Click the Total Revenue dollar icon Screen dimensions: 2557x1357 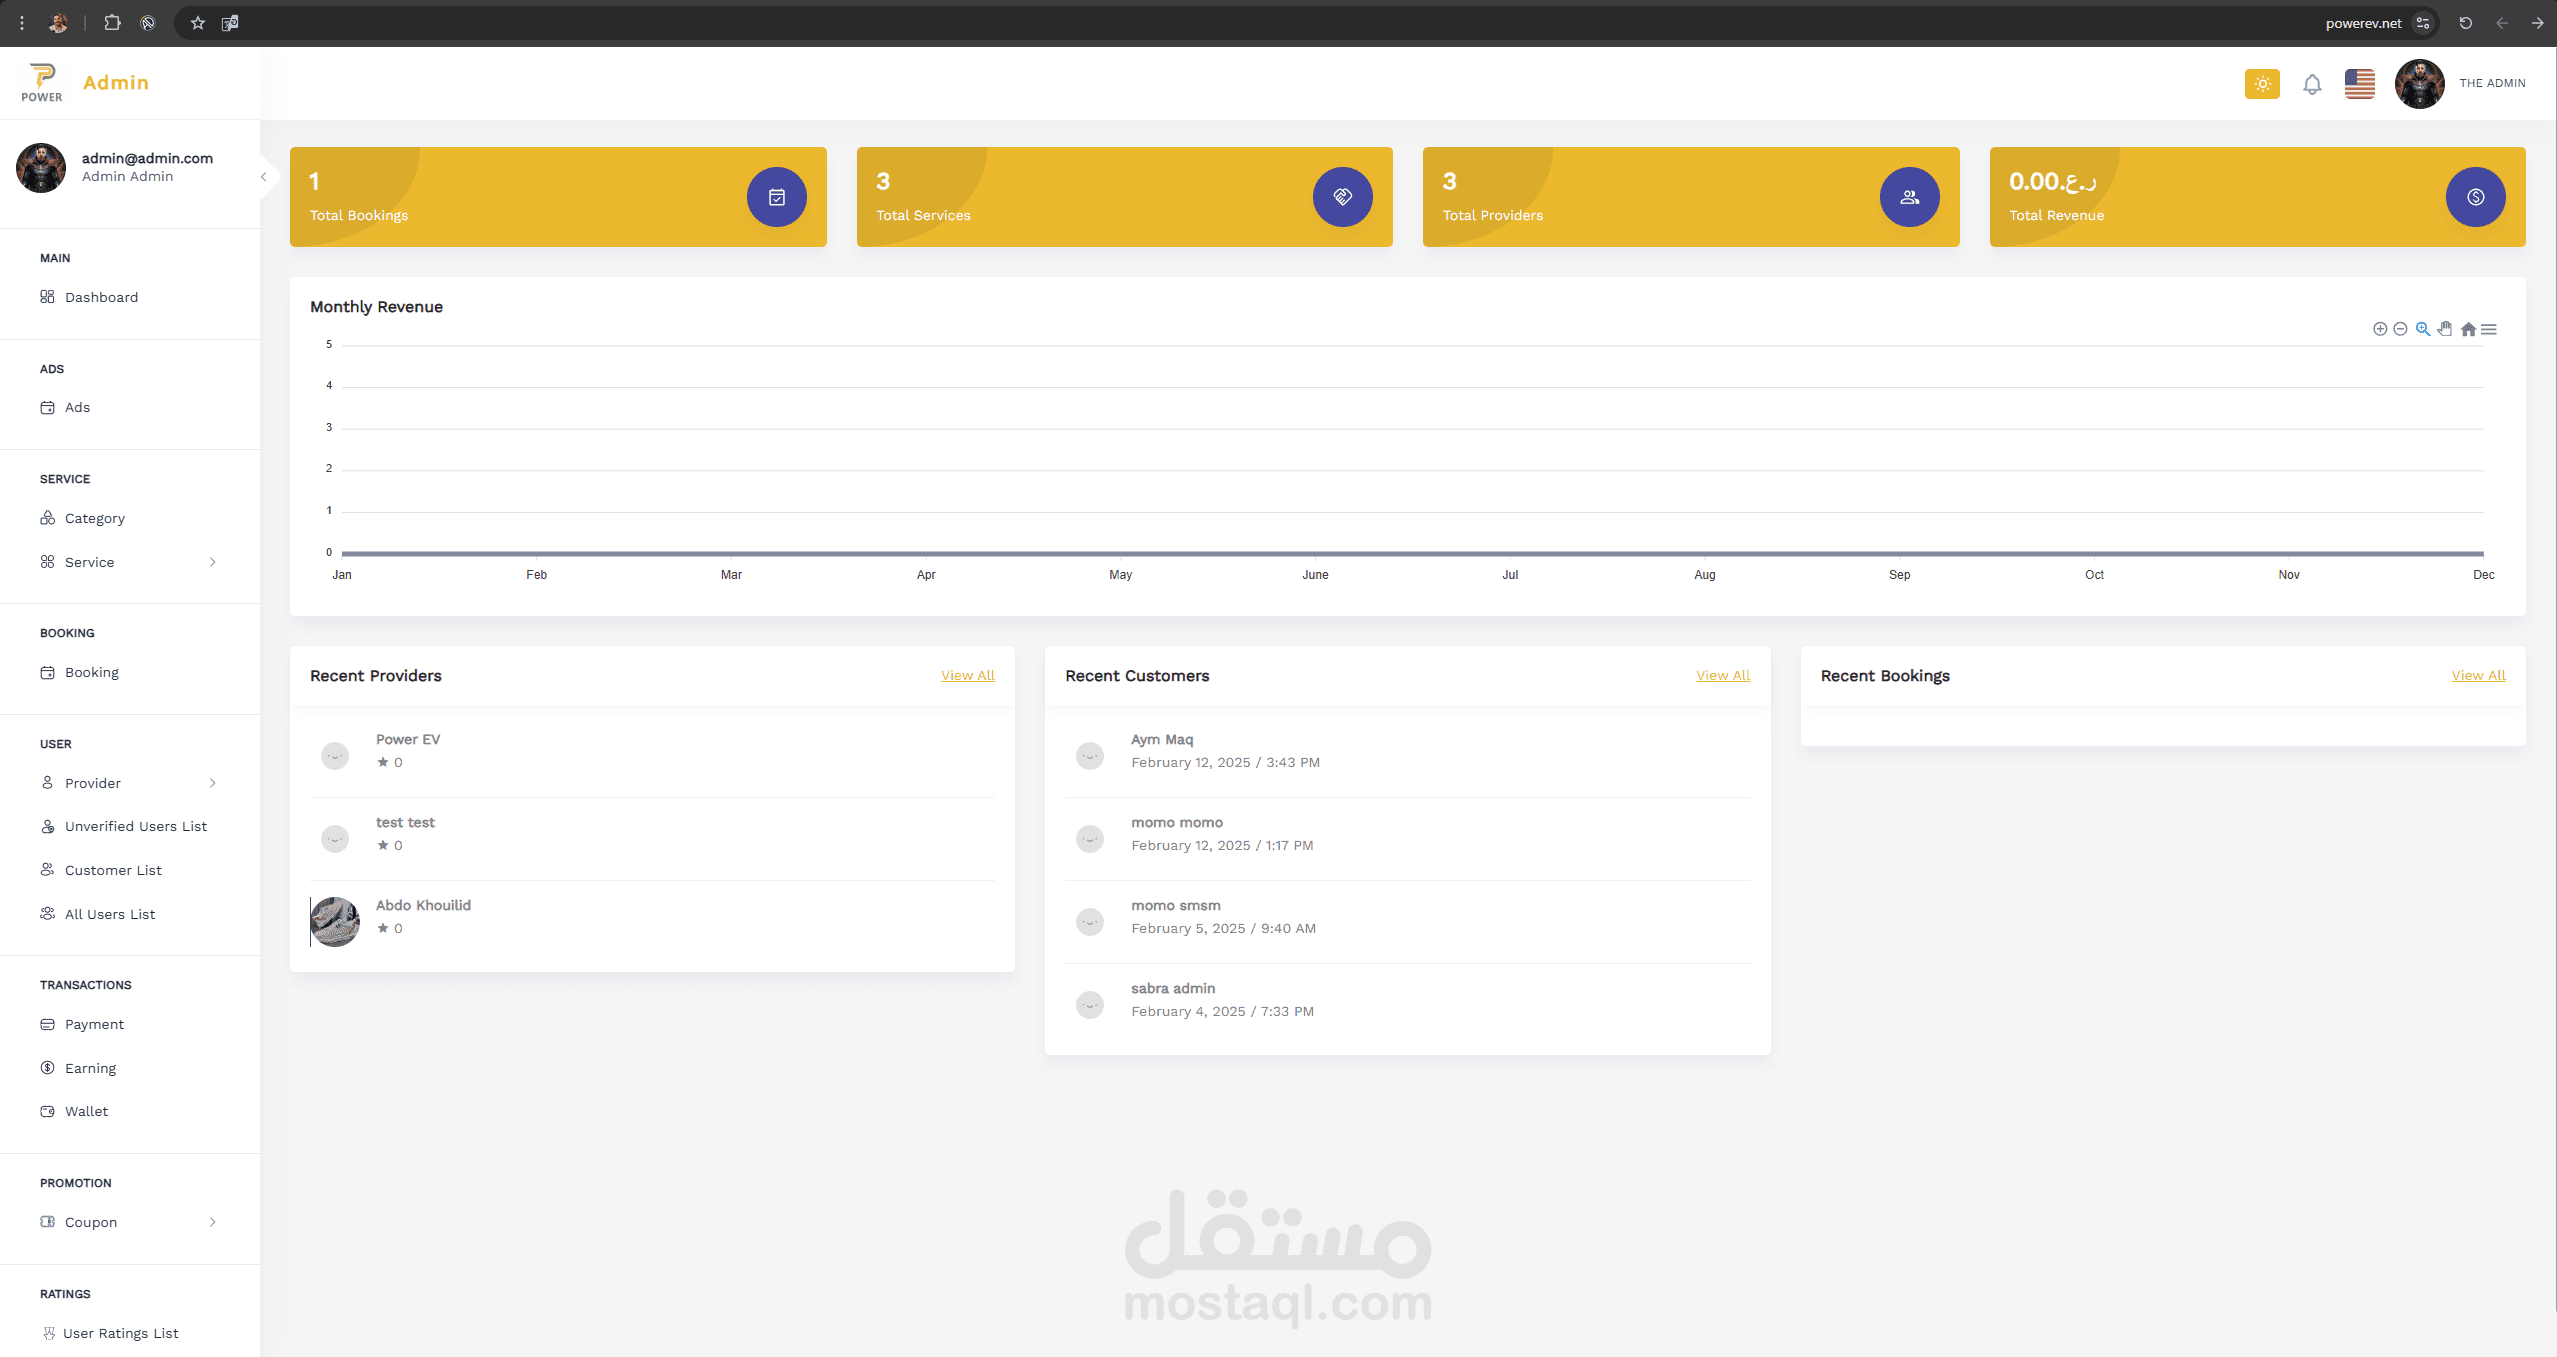tap(2475, 197)
